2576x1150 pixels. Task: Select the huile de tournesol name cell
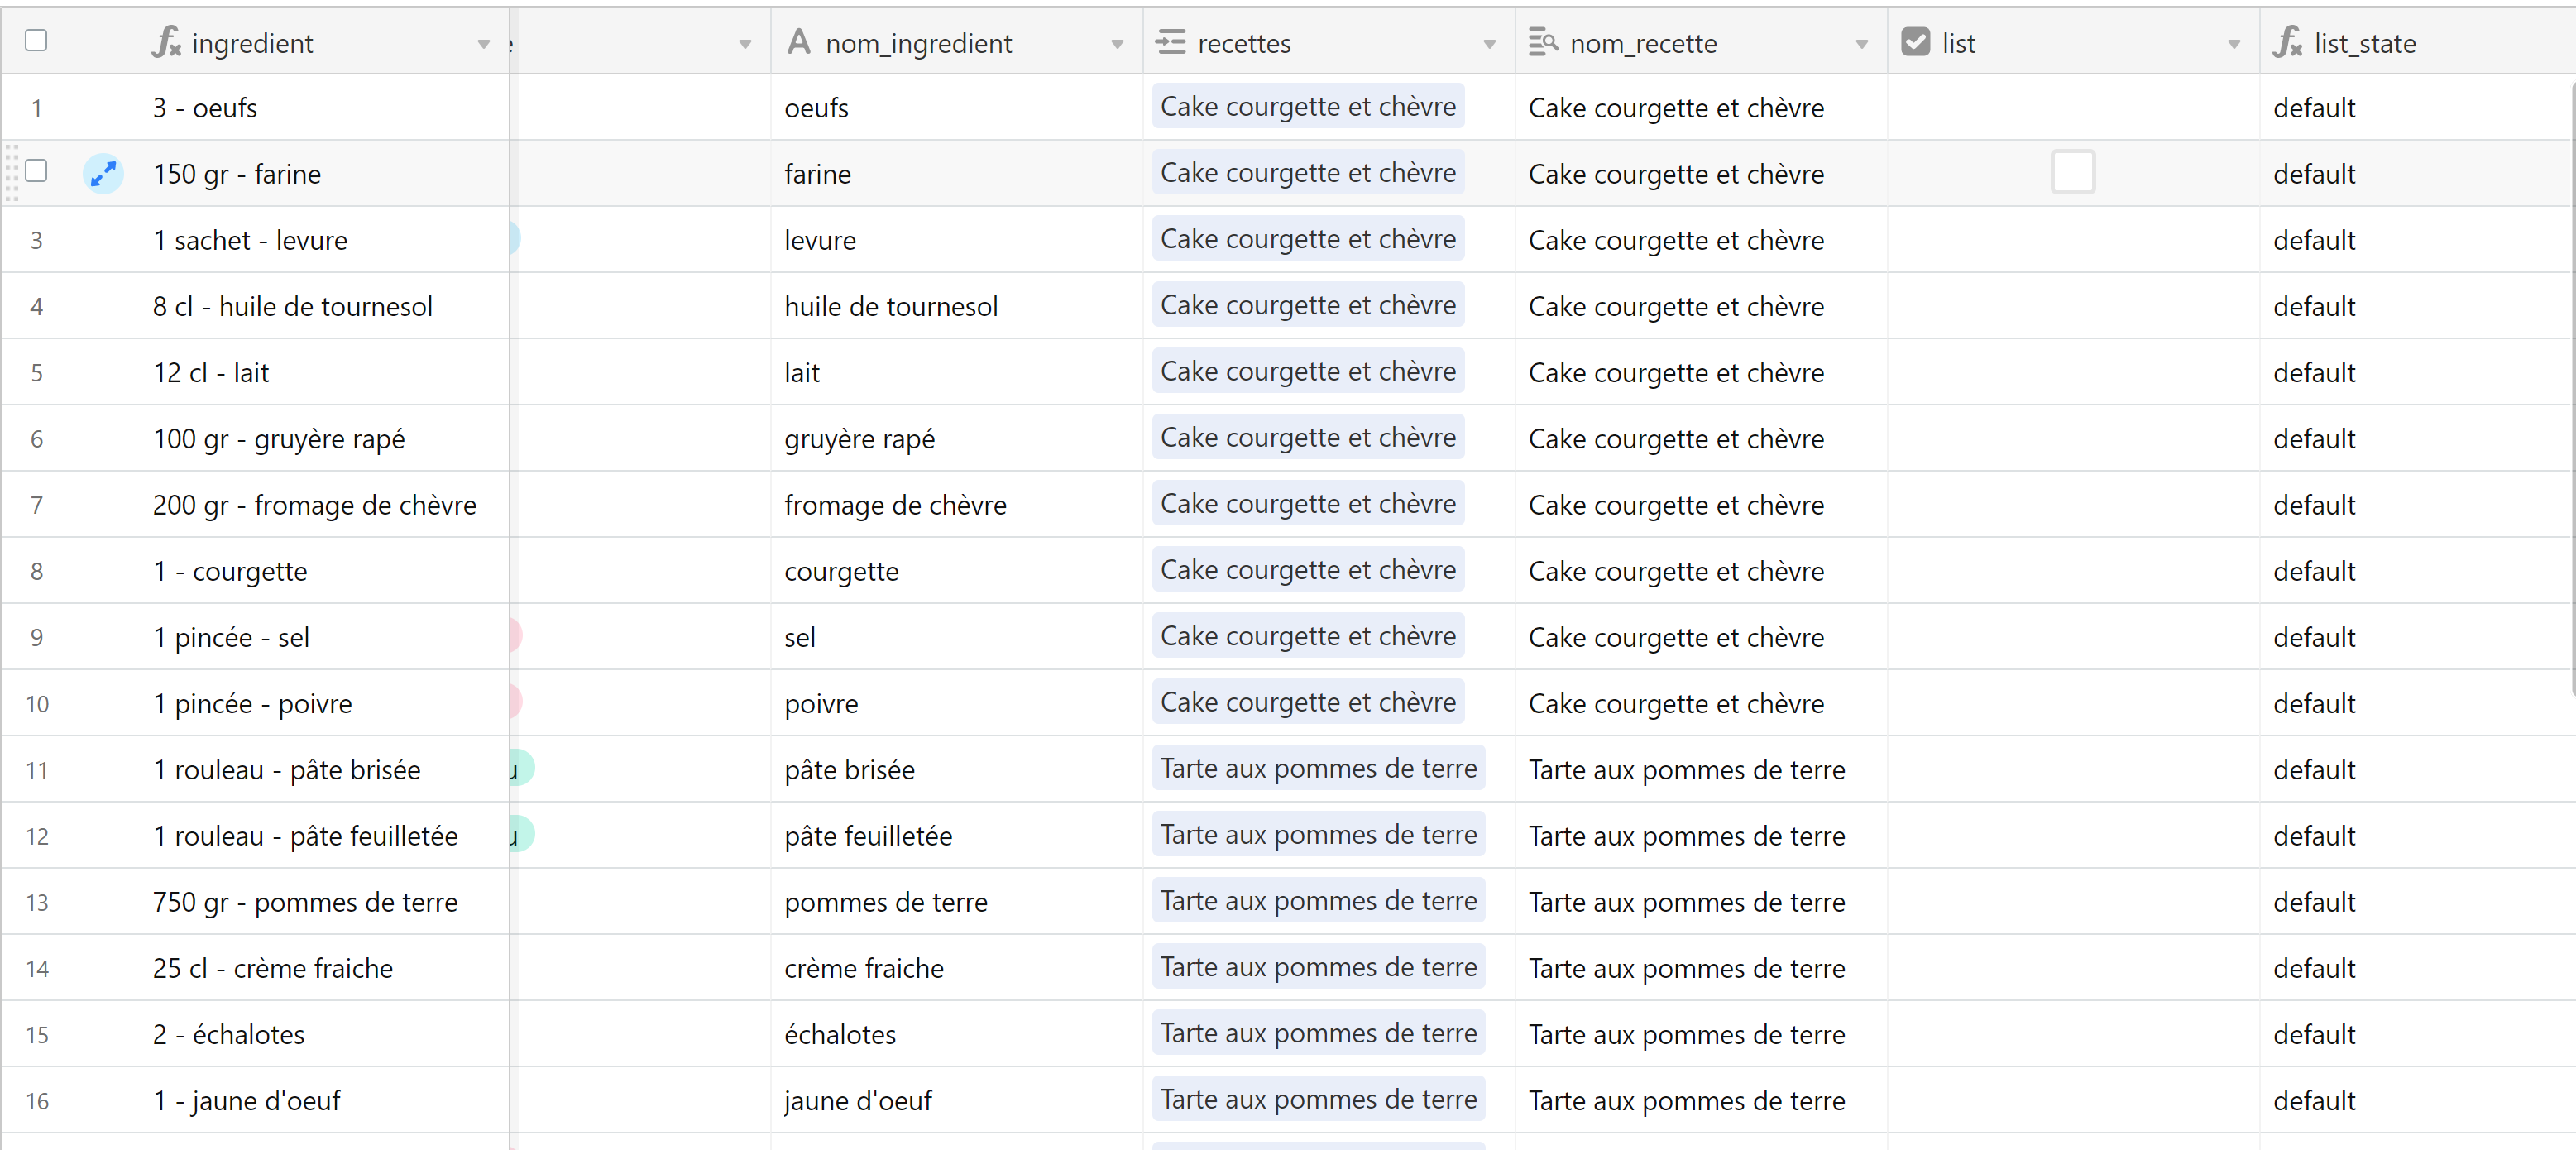[x=956, y=306]
